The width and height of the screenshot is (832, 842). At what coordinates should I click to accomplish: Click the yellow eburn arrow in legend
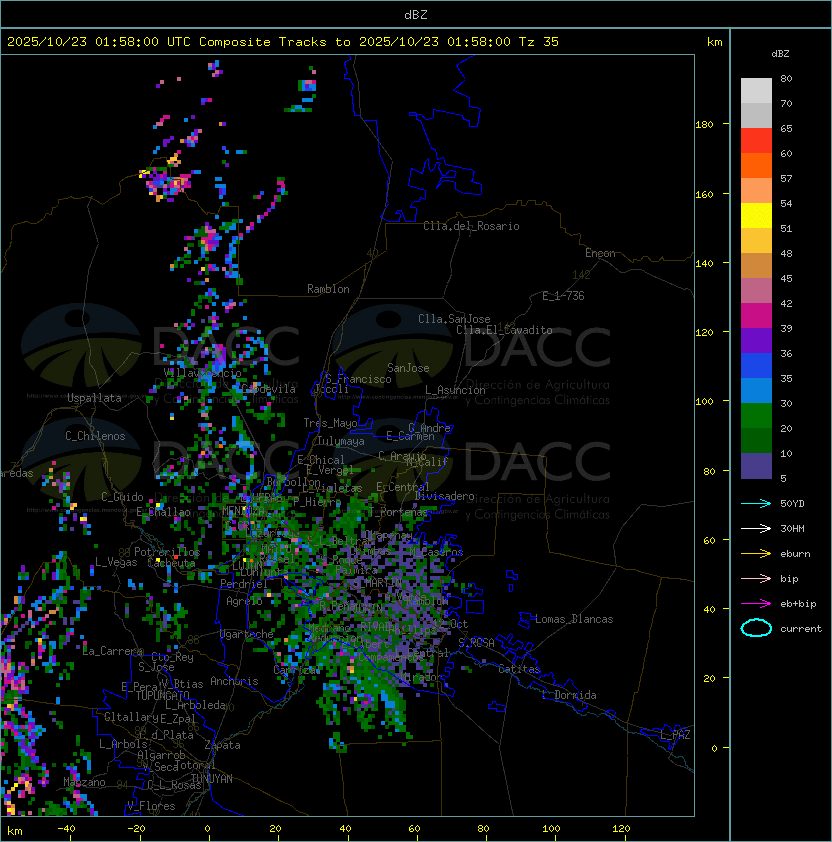pyautogui.click(x=756, y=554)
